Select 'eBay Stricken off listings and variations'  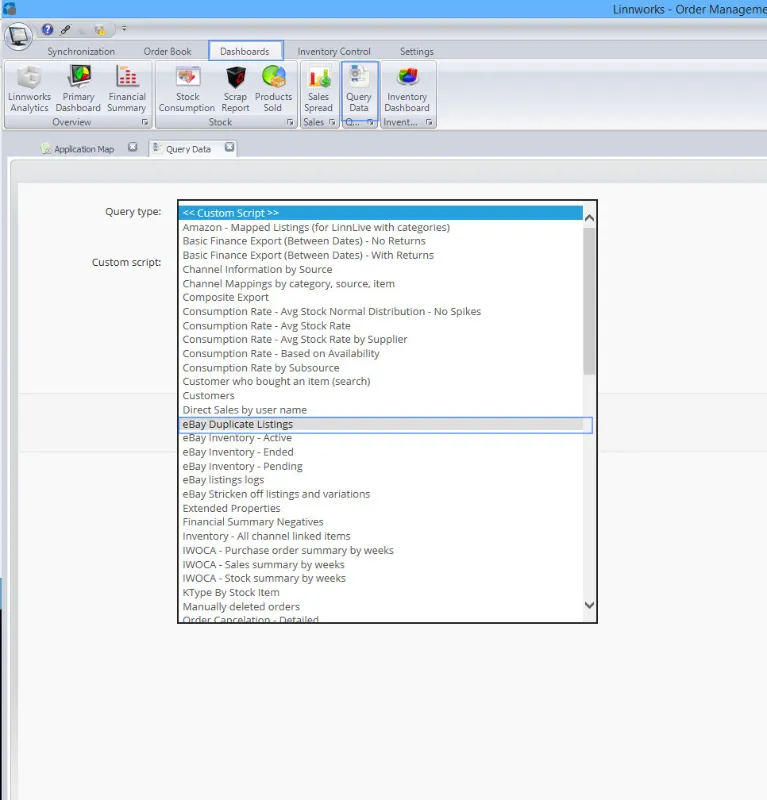(381, 494)
